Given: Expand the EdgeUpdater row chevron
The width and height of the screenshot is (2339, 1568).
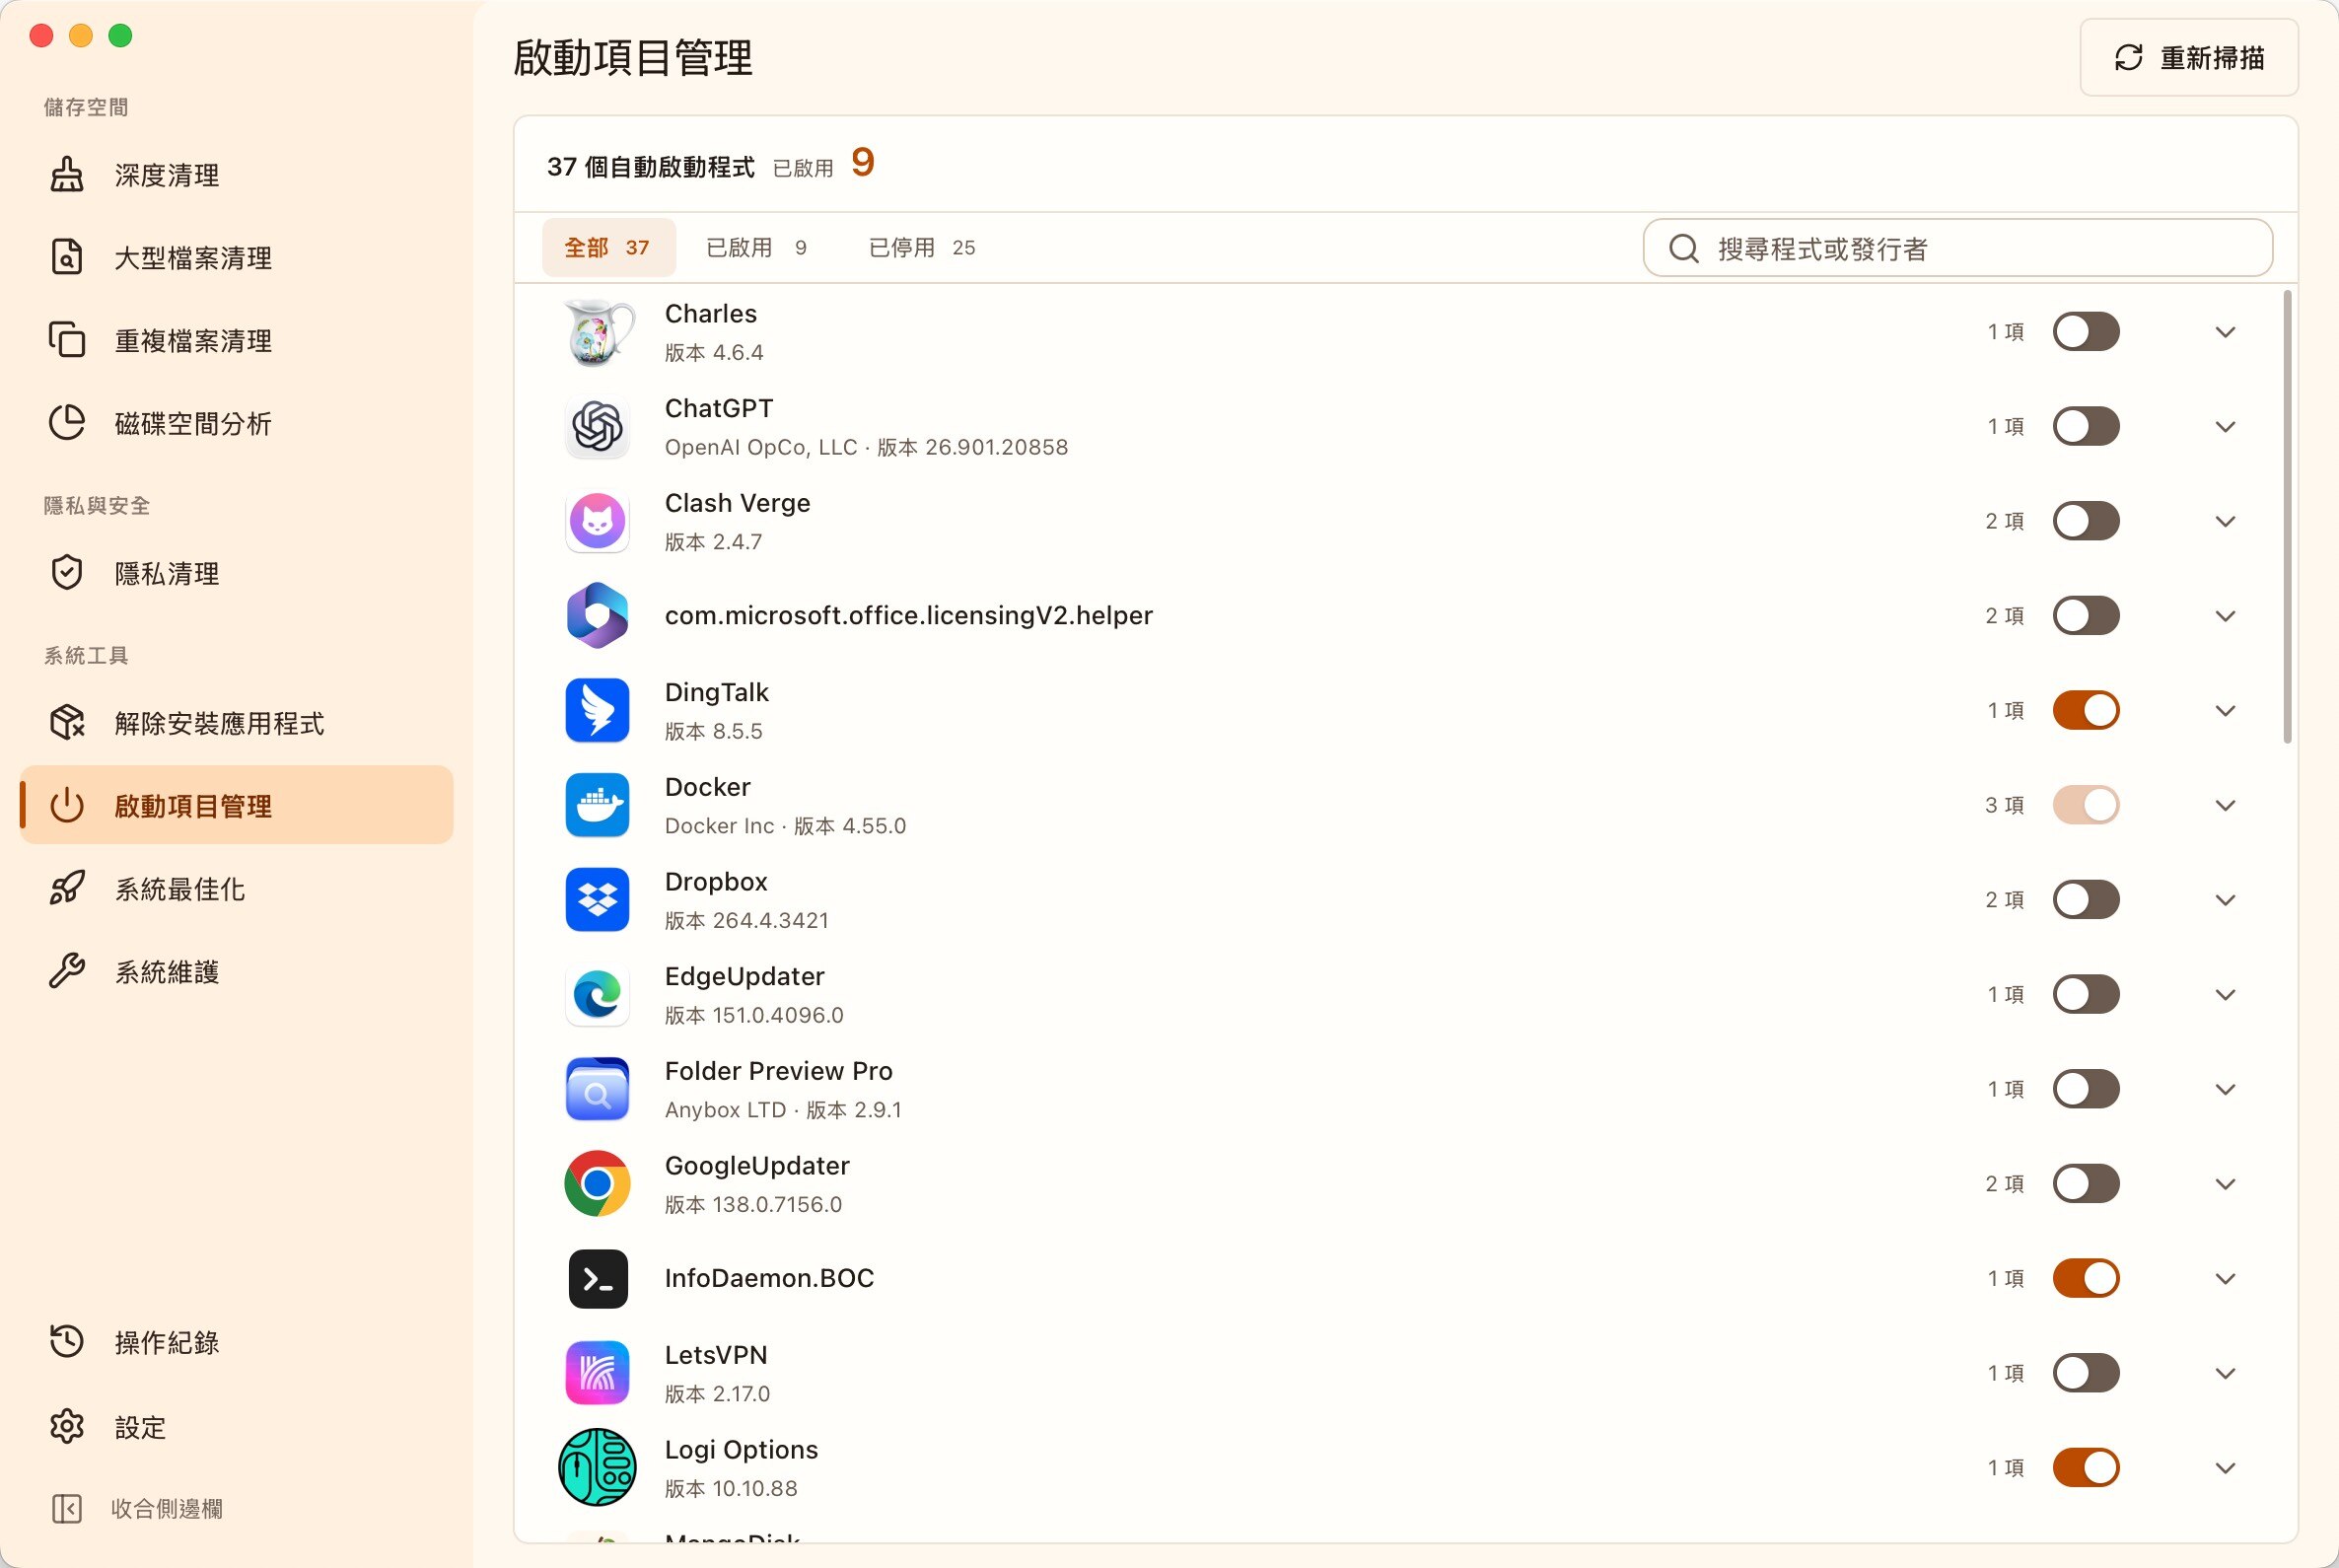Looking at the screenshot, I should (2226, 995).
